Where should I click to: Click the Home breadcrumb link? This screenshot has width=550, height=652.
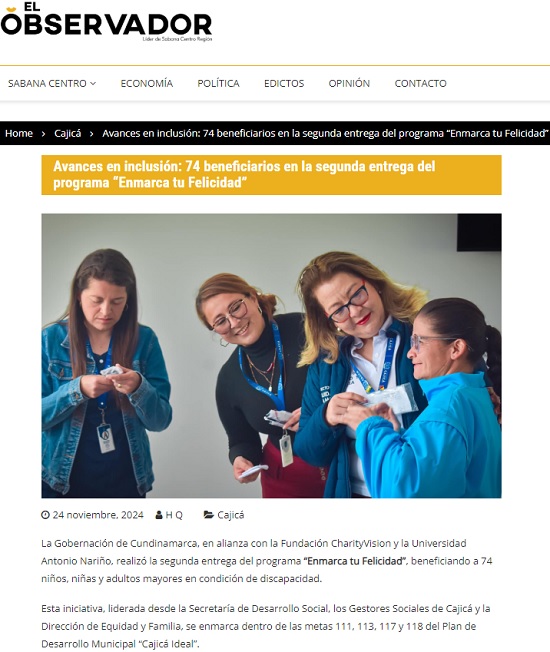click(x=19, y=133)
